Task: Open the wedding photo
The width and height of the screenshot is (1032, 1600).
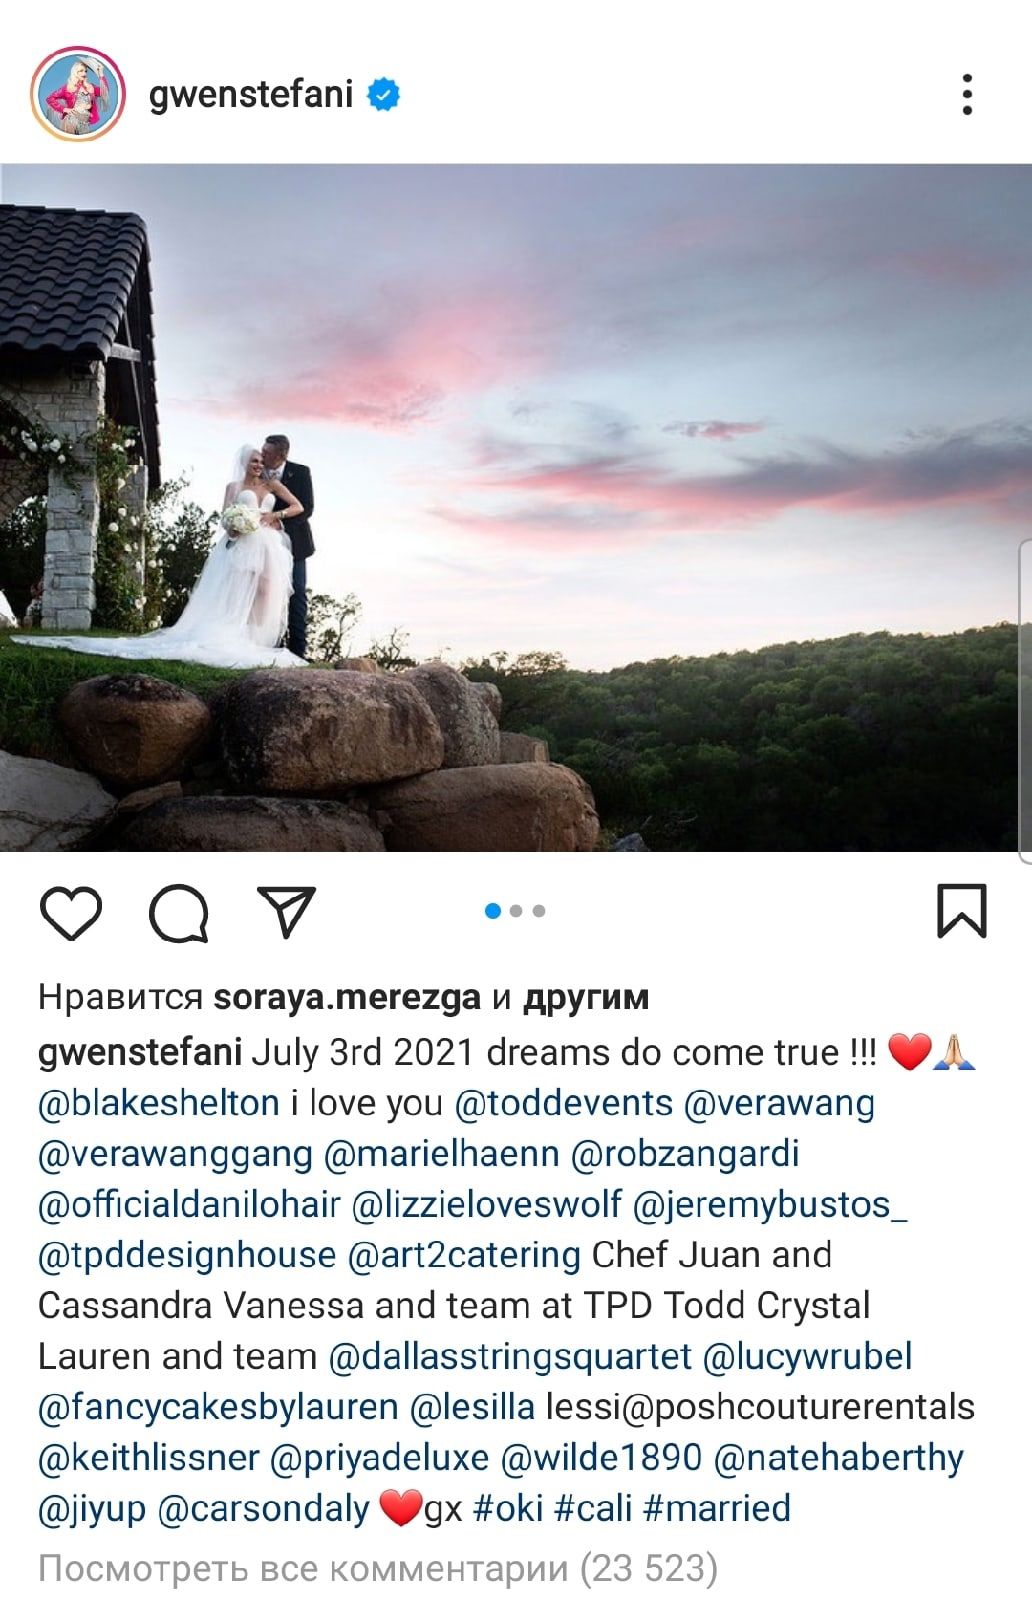Action: tap(516, 508)
